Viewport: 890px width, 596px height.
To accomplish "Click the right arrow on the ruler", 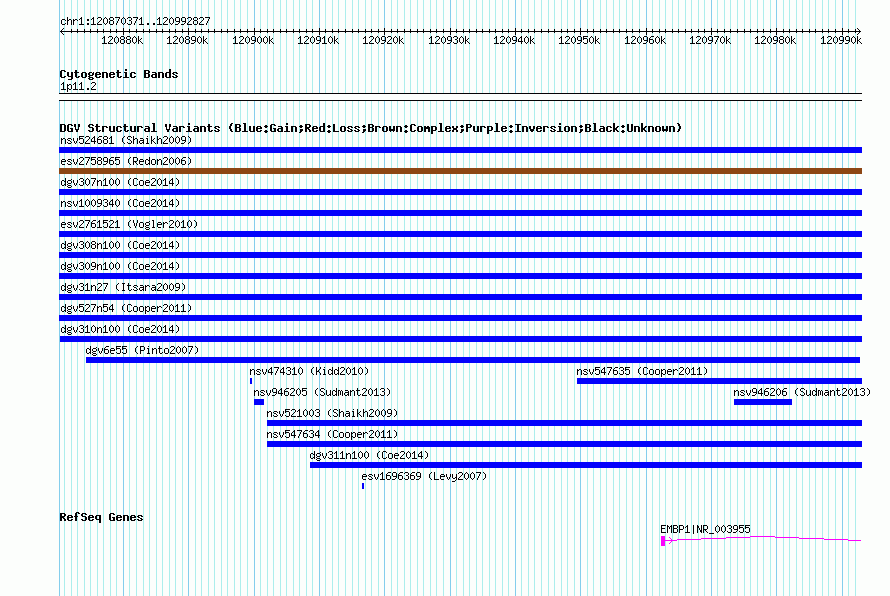I will coord(859,31).
